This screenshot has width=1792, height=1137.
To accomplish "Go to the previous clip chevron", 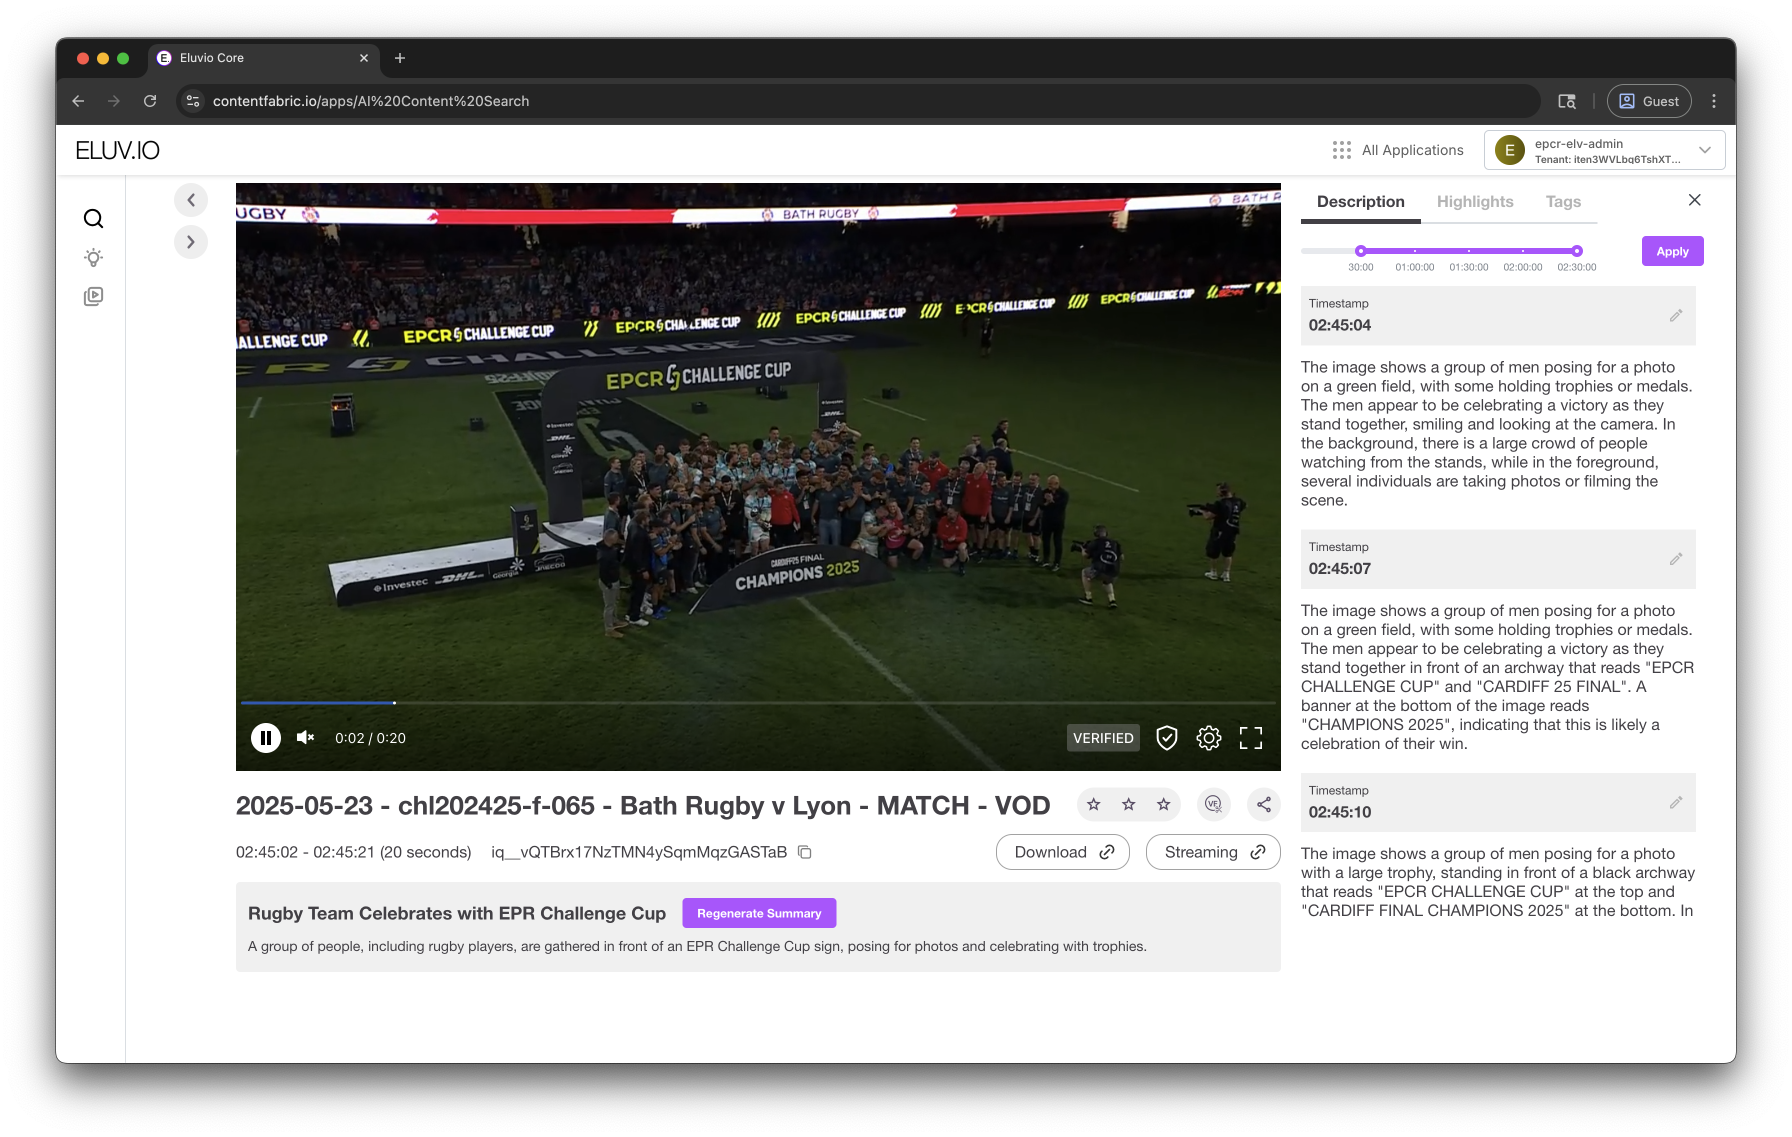I will click(x=191, y=200).
